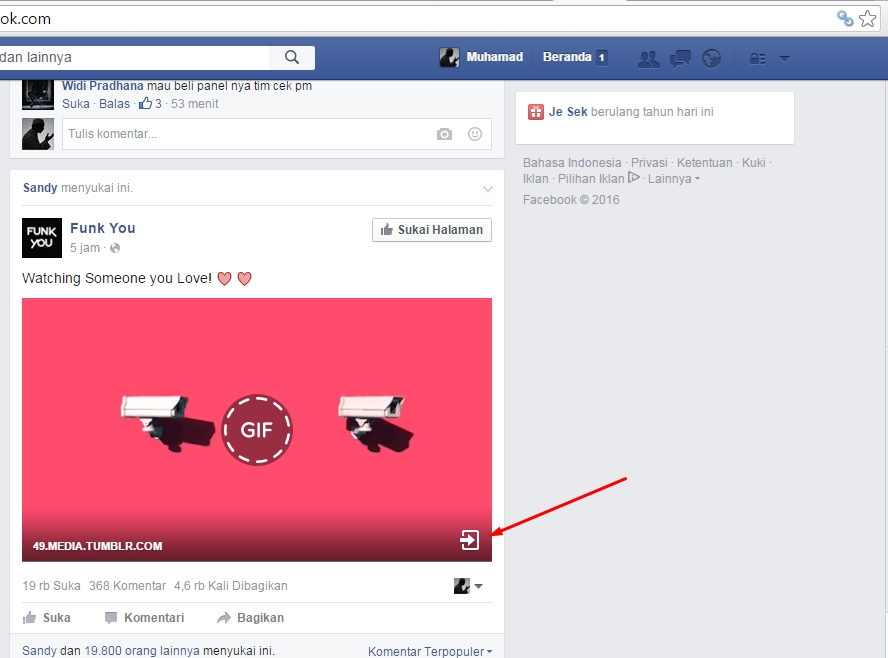888x658 pixels.
Task: Expand account menu arrow in top bar
Action: pyautogui.click(x=784, y=58)
